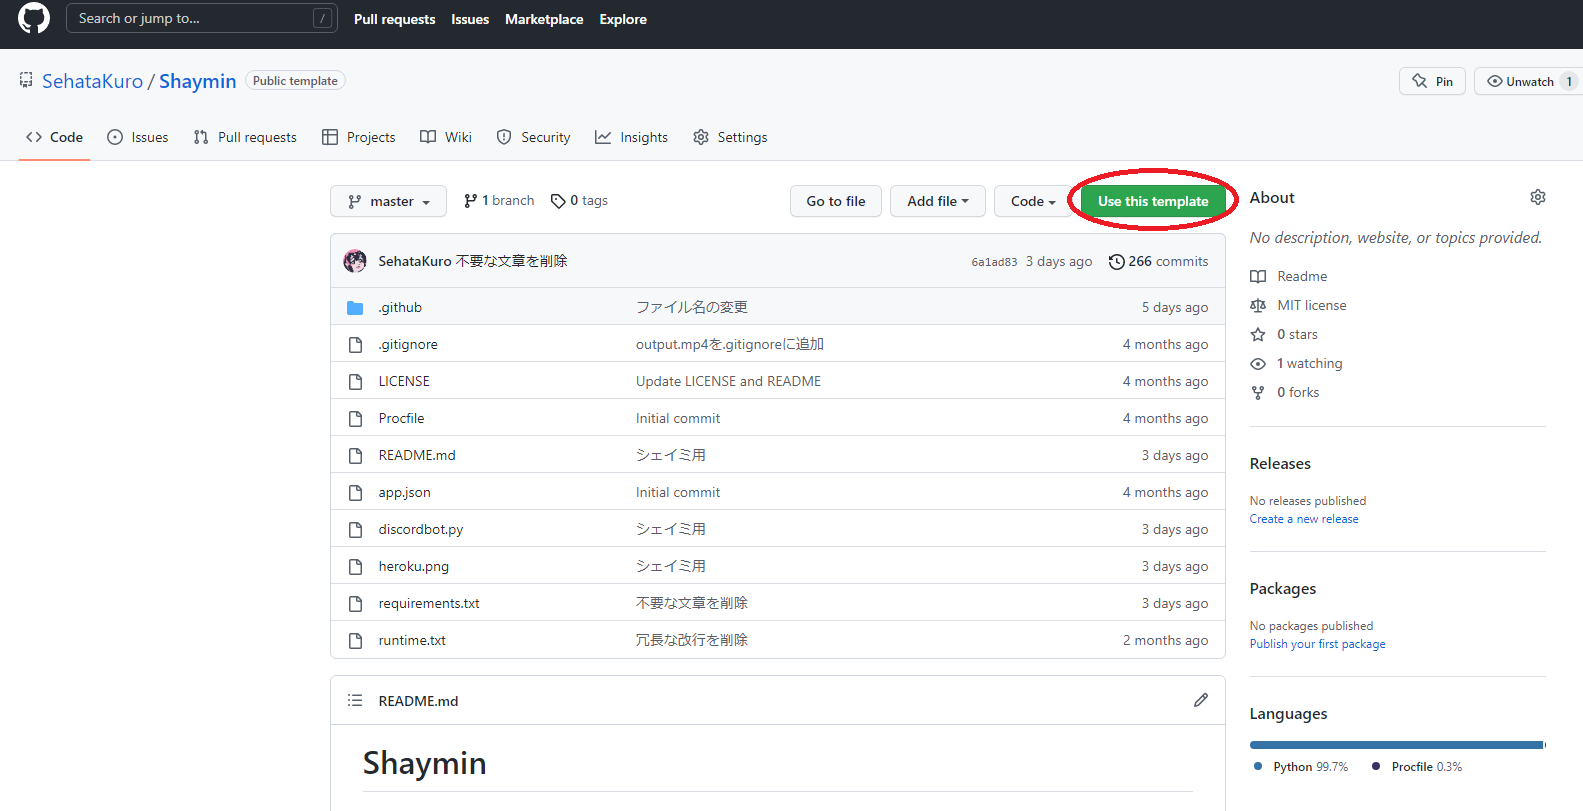Open commit Update LICENSE and README
The height and width of the screenshot is (811, 1583).
point(728,381)
